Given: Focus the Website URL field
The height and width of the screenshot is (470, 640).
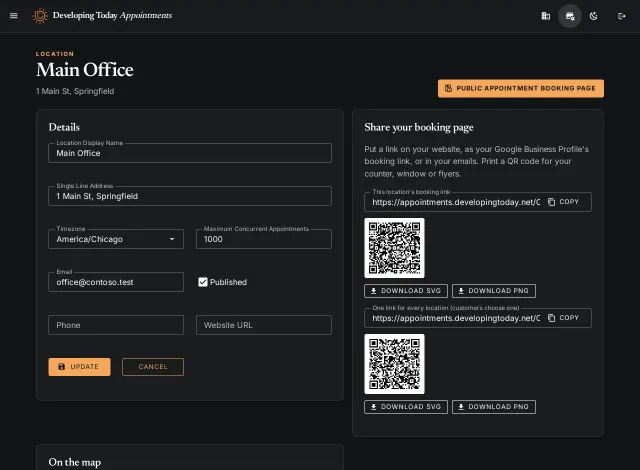Looking at the screenshot, I should point(264,325).
